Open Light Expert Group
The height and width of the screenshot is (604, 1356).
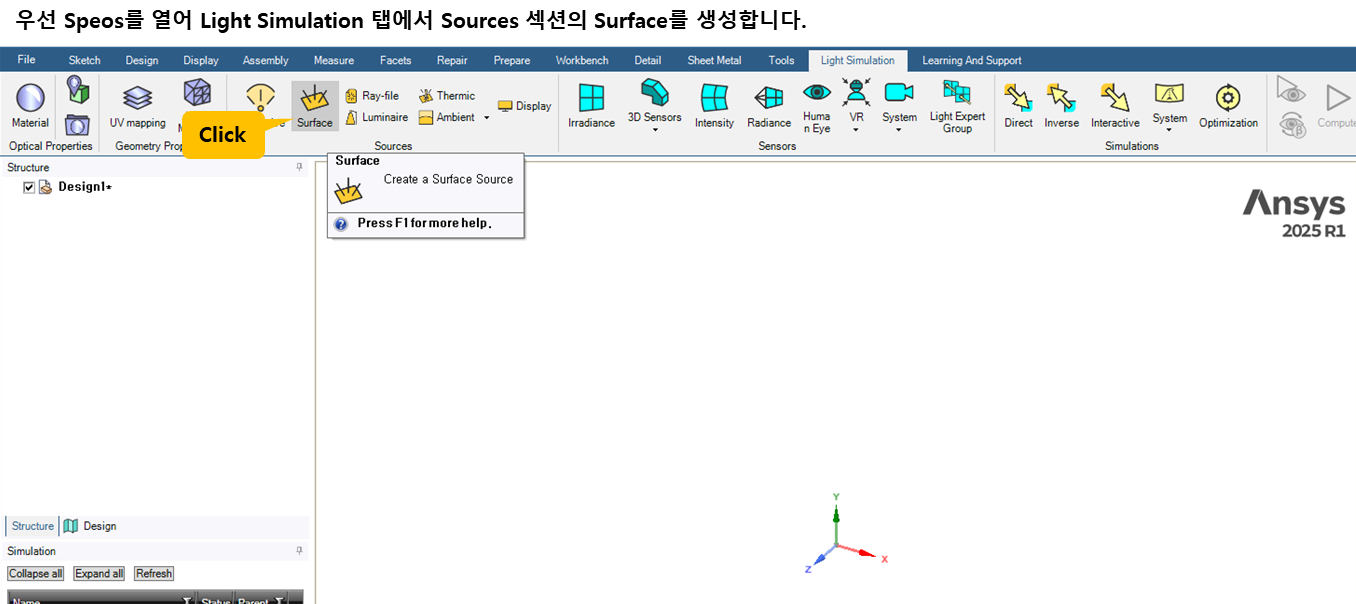(957, 108)
